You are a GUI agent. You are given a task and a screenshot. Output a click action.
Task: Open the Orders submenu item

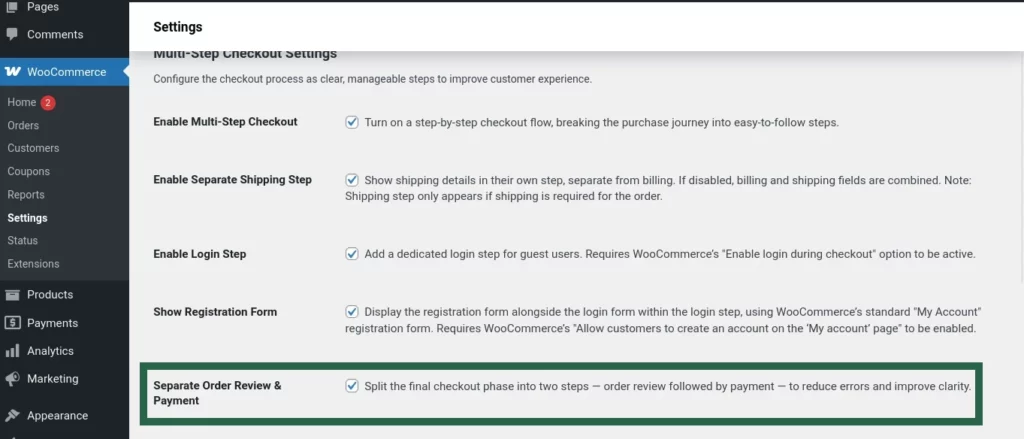23,126
